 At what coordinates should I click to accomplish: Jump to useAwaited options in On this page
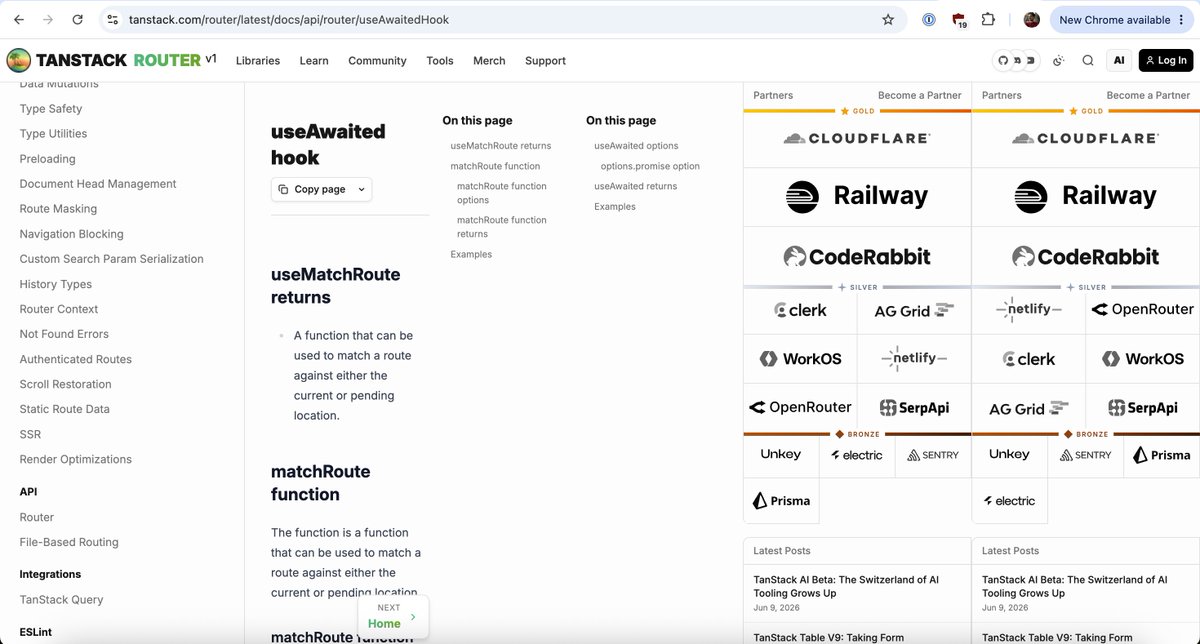click(636, 146)
